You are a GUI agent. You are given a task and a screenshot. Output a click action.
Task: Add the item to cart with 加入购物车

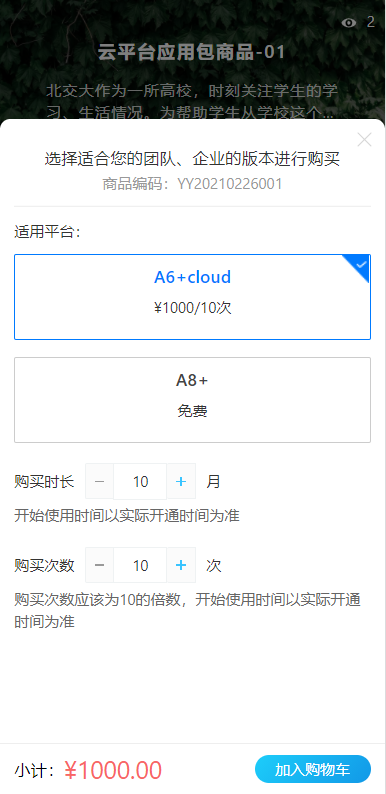pos(313,770)
